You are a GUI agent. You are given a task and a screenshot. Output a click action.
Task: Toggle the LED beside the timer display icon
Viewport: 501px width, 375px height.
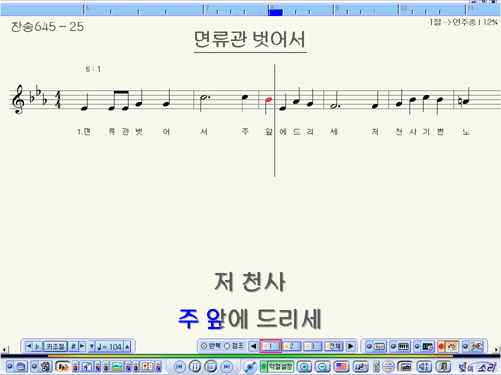click(417, 347)
